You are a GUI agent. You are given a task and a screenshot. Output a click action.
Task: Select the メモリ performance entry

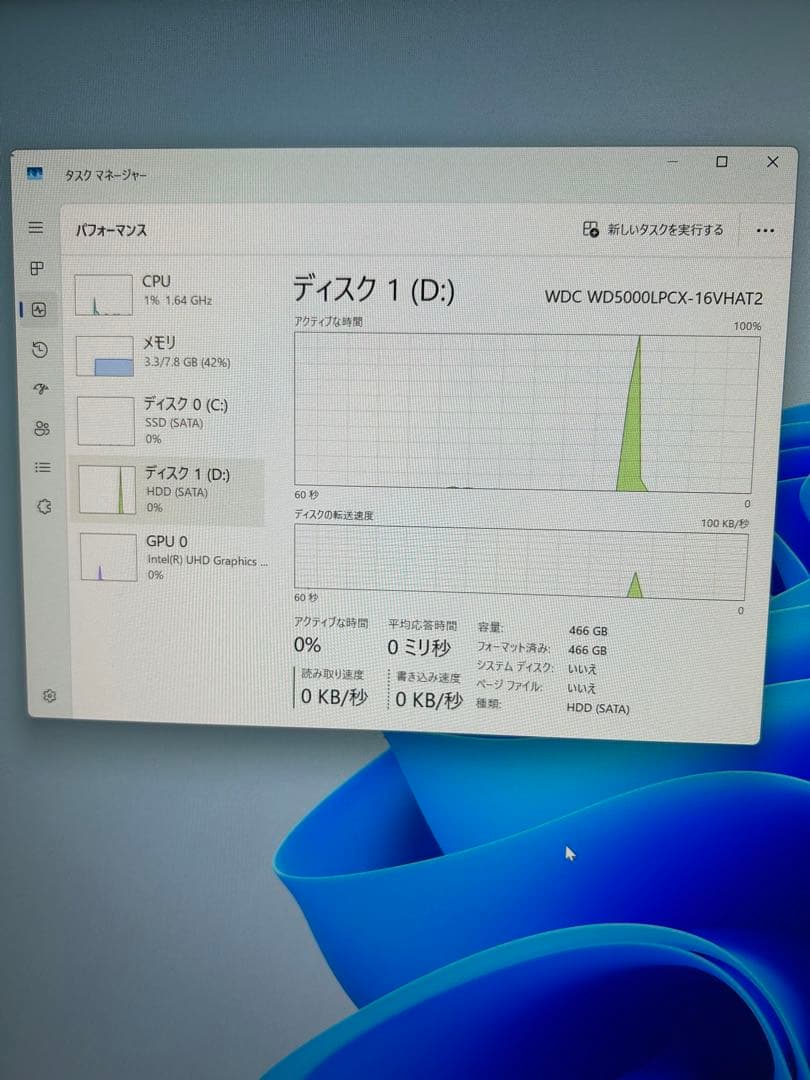(x=160, y=352)
